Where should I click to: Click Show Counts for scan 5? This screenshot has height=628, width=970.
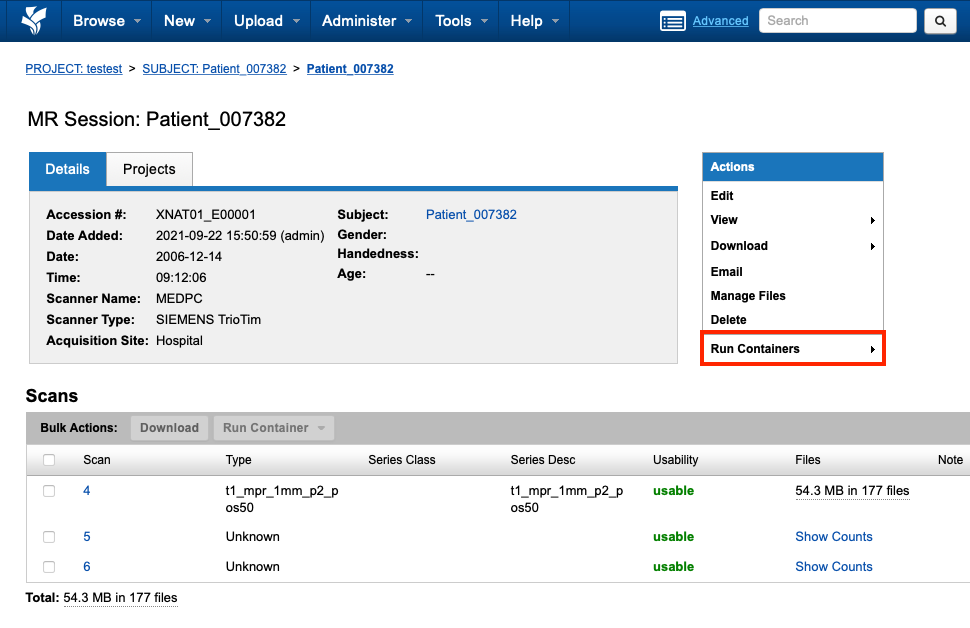833,537
